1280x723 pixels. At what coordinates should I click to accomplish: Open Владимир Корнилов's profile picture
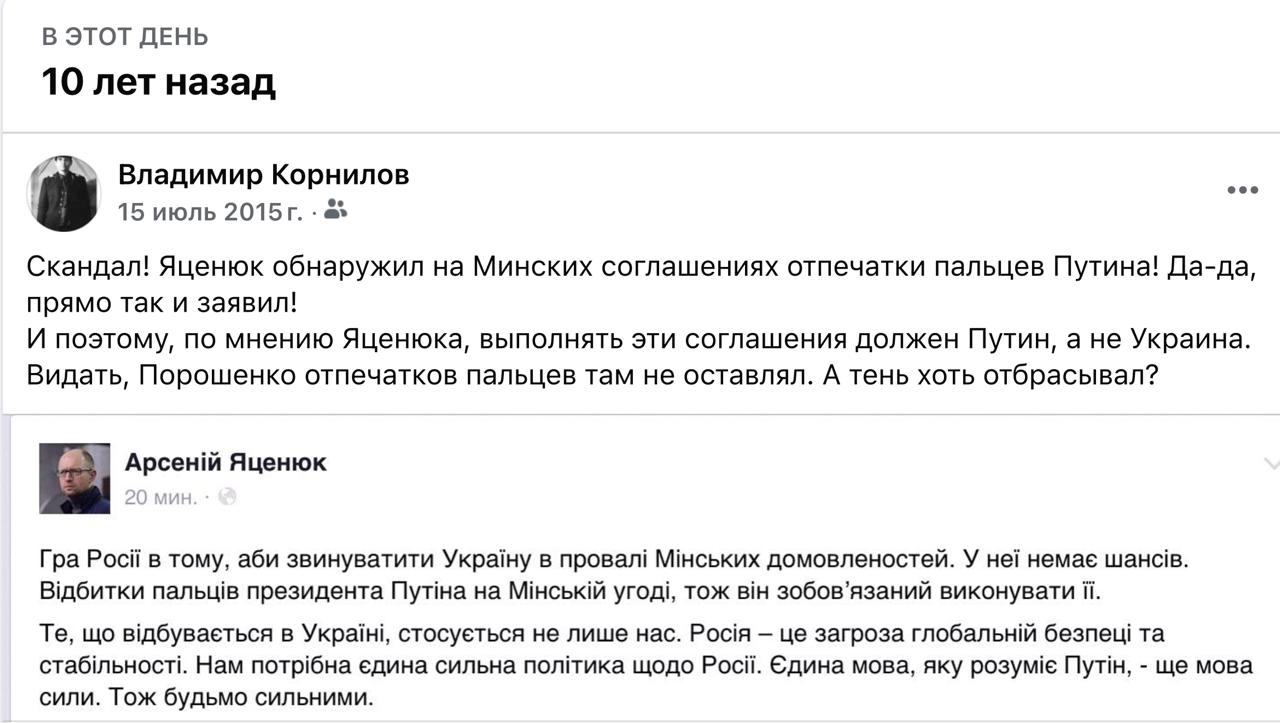[x=64, y=193]
